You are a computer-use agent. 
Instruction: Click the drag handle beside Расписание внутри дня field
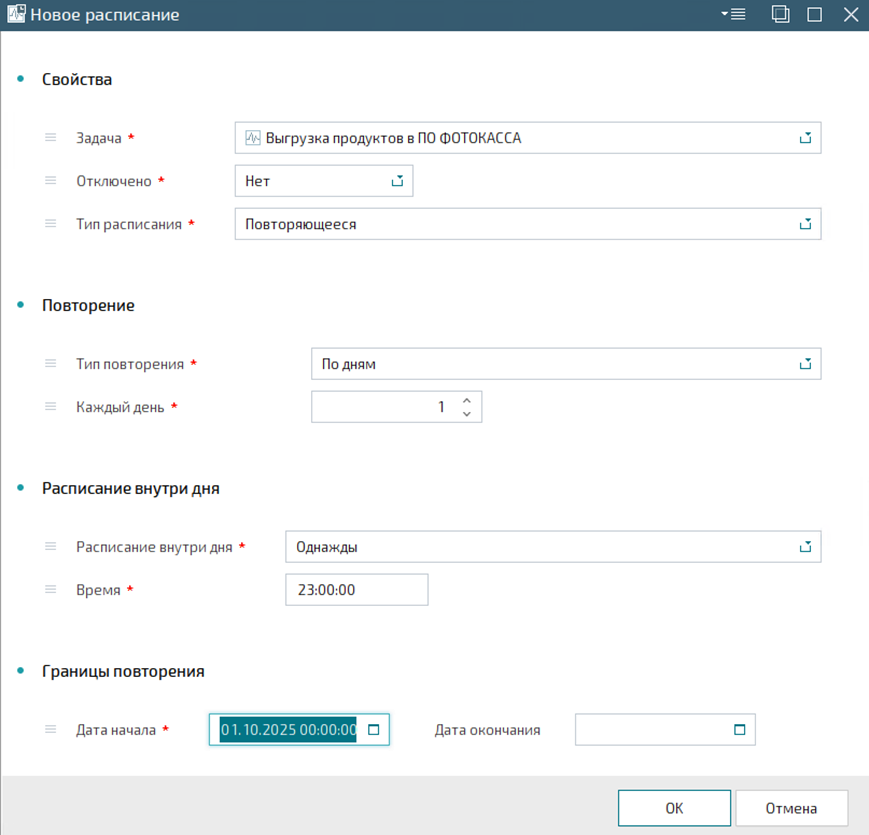50,546
